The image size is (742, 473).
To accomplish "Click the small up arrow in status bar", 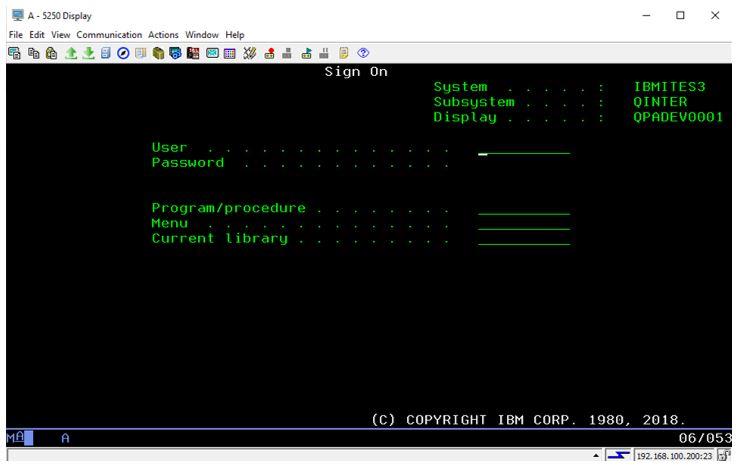I will coord(596,456).
